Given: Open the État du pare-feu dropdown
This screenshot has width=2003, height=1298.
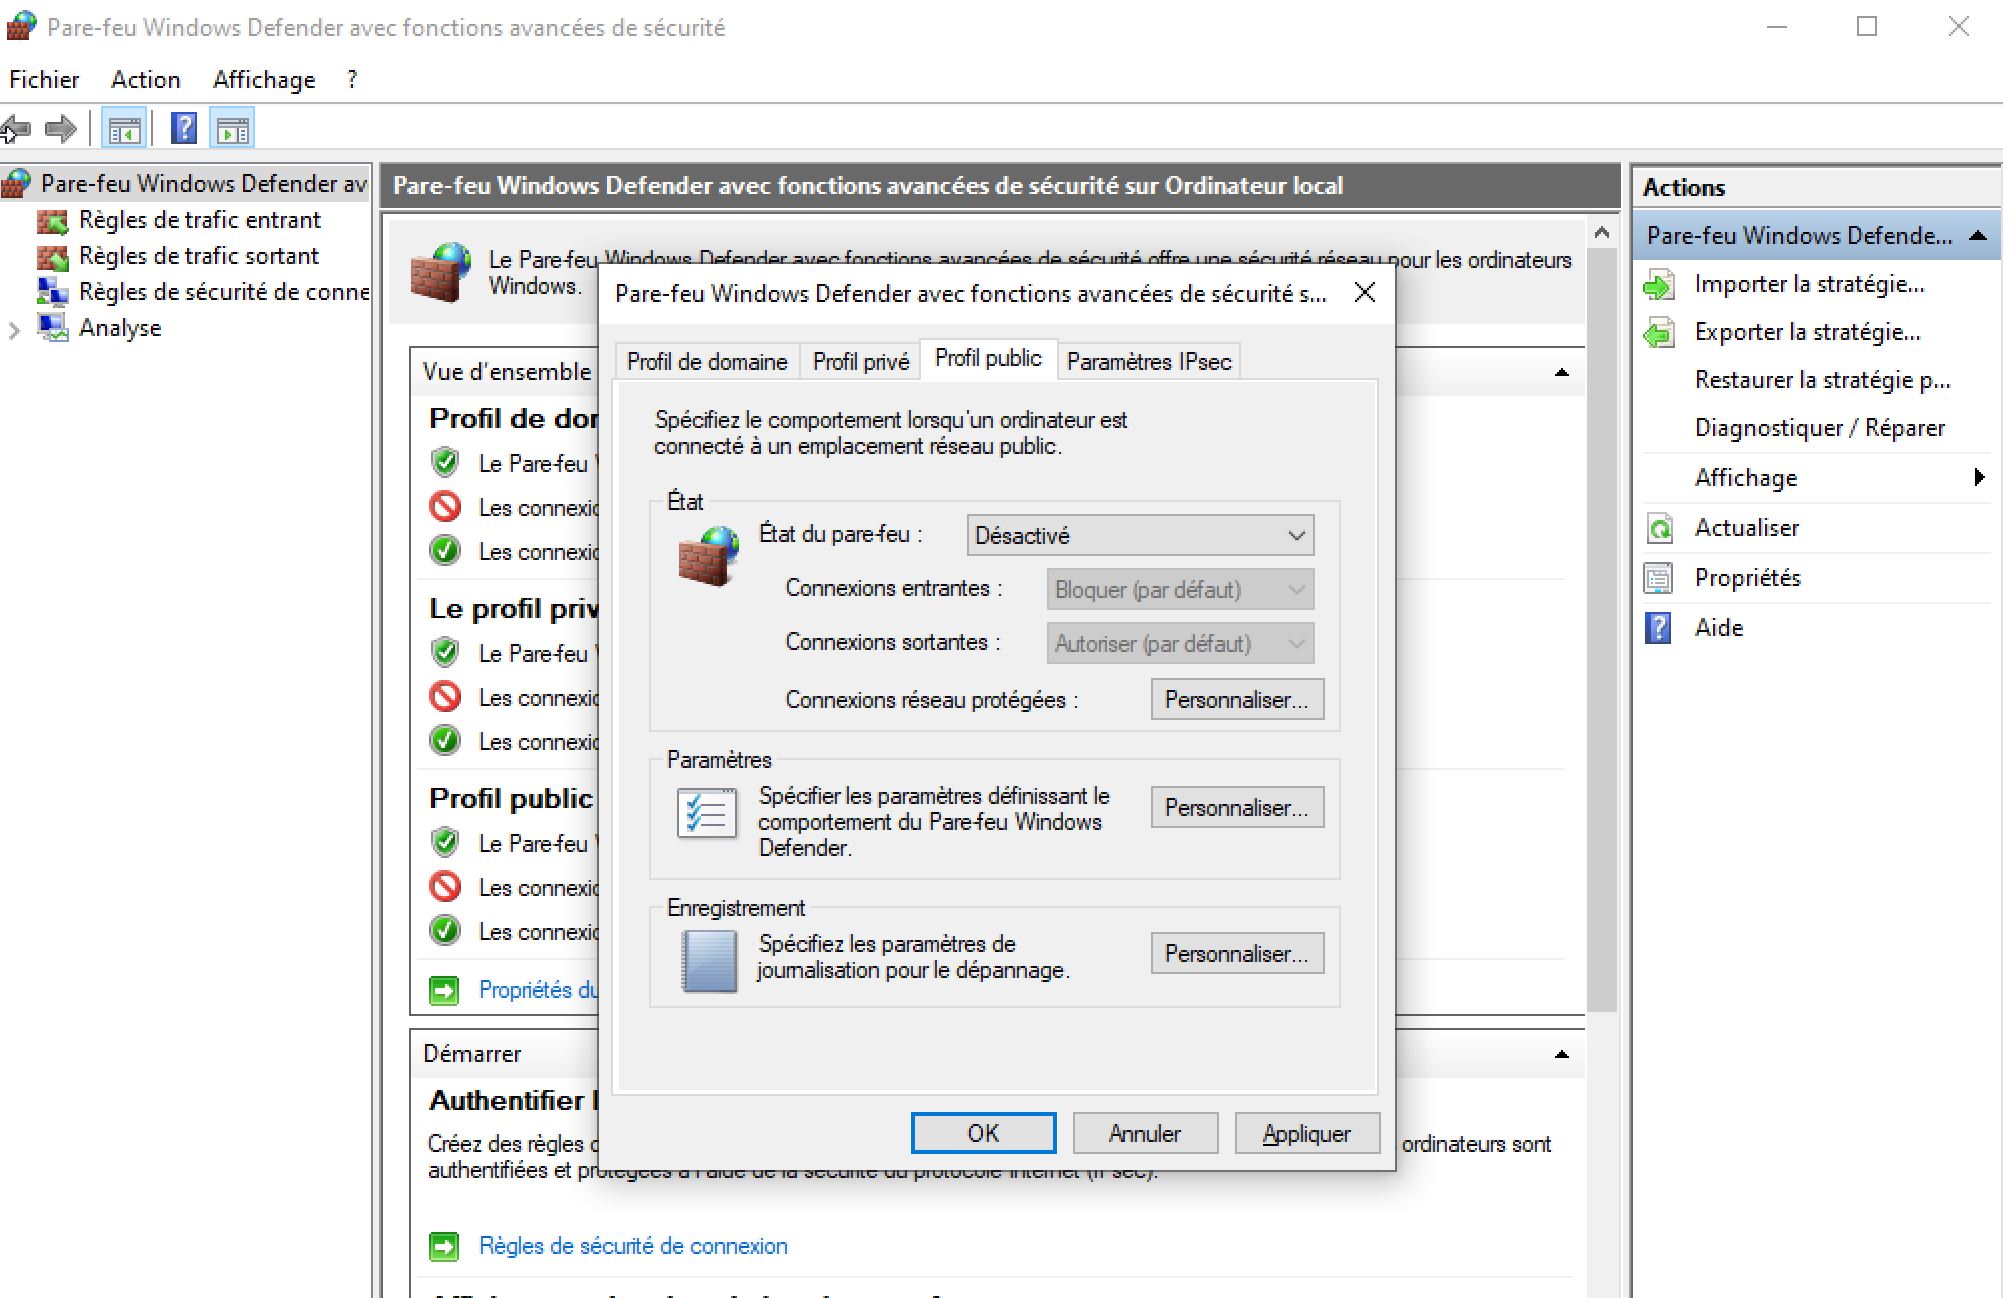Looking at the screenshot, I should click(x=1139, y=536).
